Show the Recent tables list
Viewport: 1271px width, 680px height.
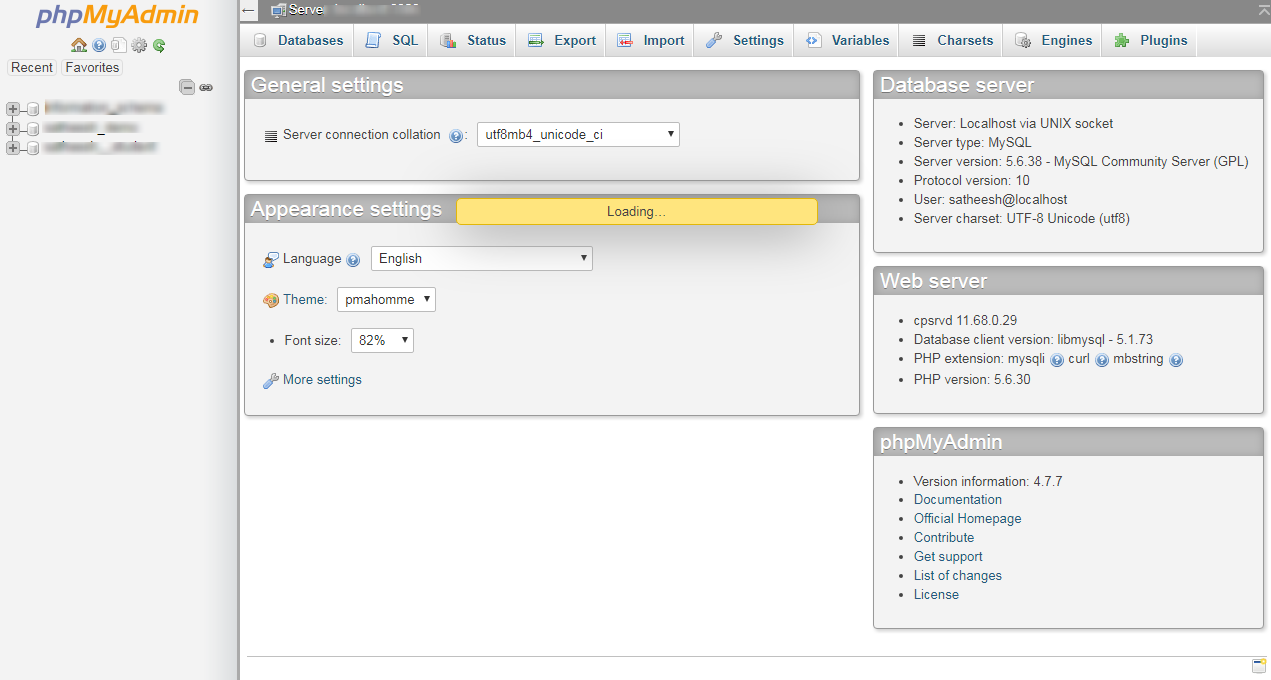pos(32,67)
